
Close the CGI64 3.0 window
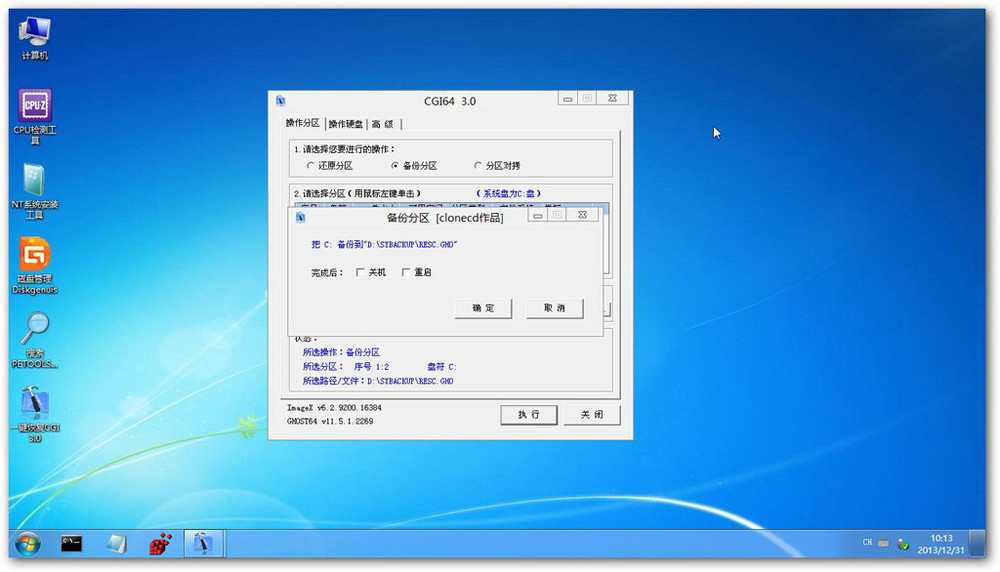tap(612, 98)
